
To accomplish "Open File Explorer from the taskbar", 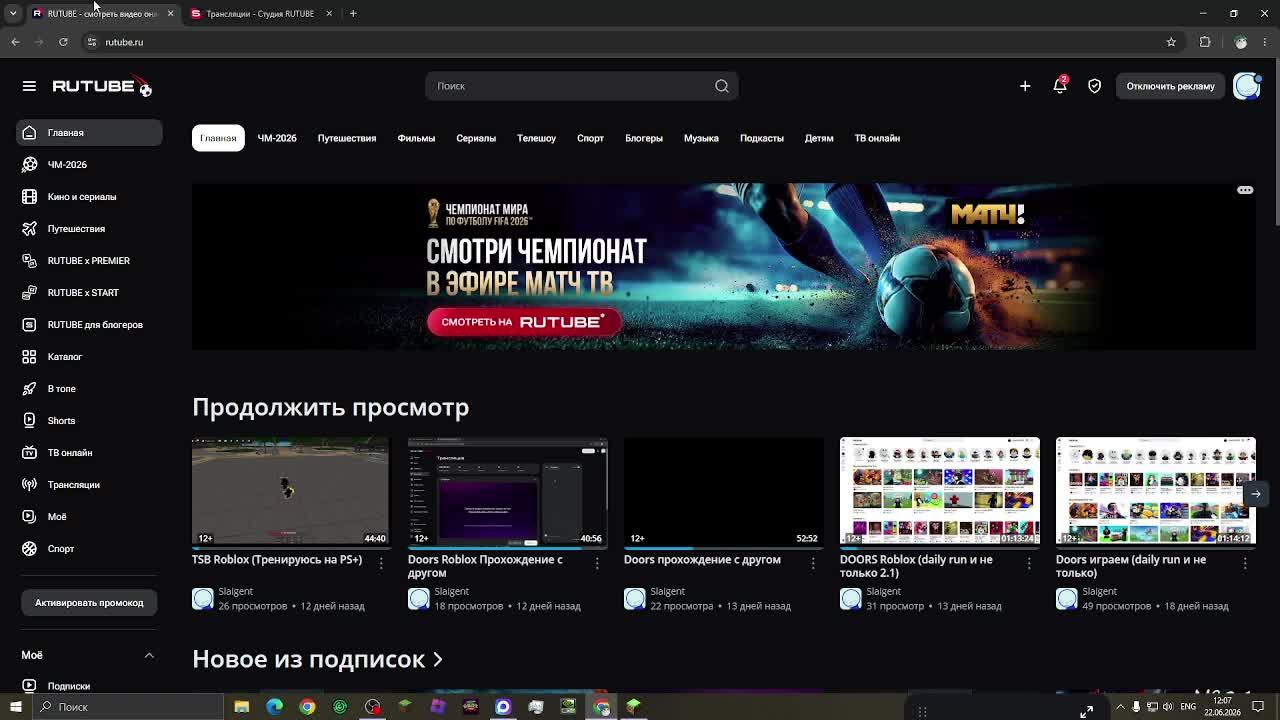I will 242,707.
